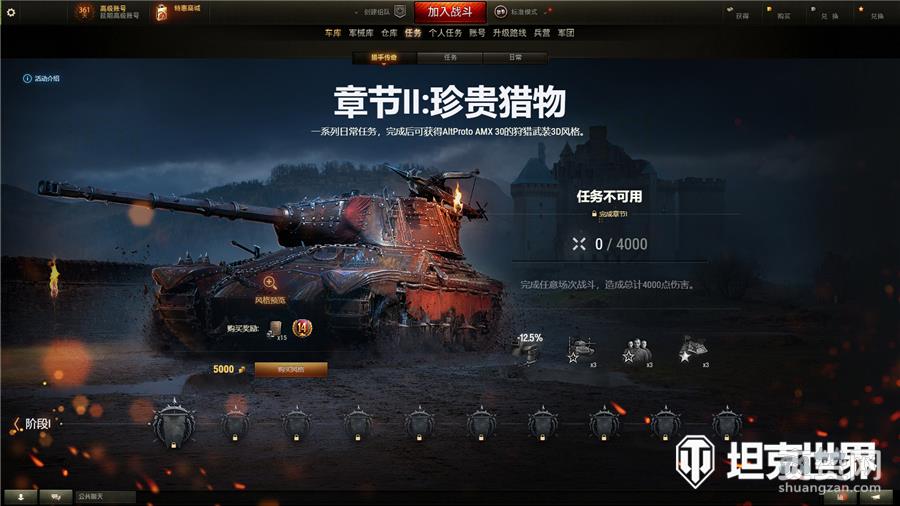Viewport: 900px width, 506px height.
Task: Go back via the 阶段I chevron
Action: (x=16, y=424)
